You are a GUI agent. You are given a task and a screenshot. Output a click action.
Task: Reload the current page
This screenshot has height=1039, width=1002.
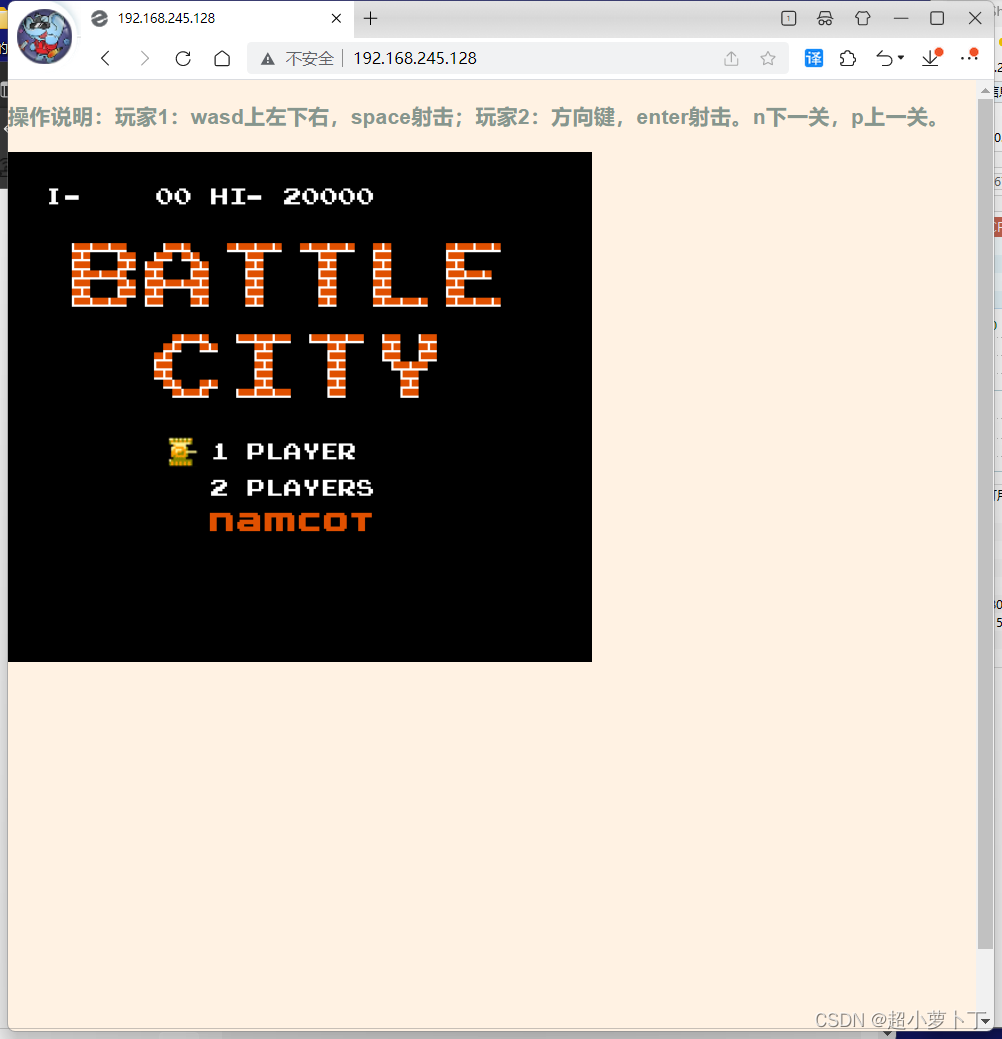pyautogui.click(x=184, y=58)
